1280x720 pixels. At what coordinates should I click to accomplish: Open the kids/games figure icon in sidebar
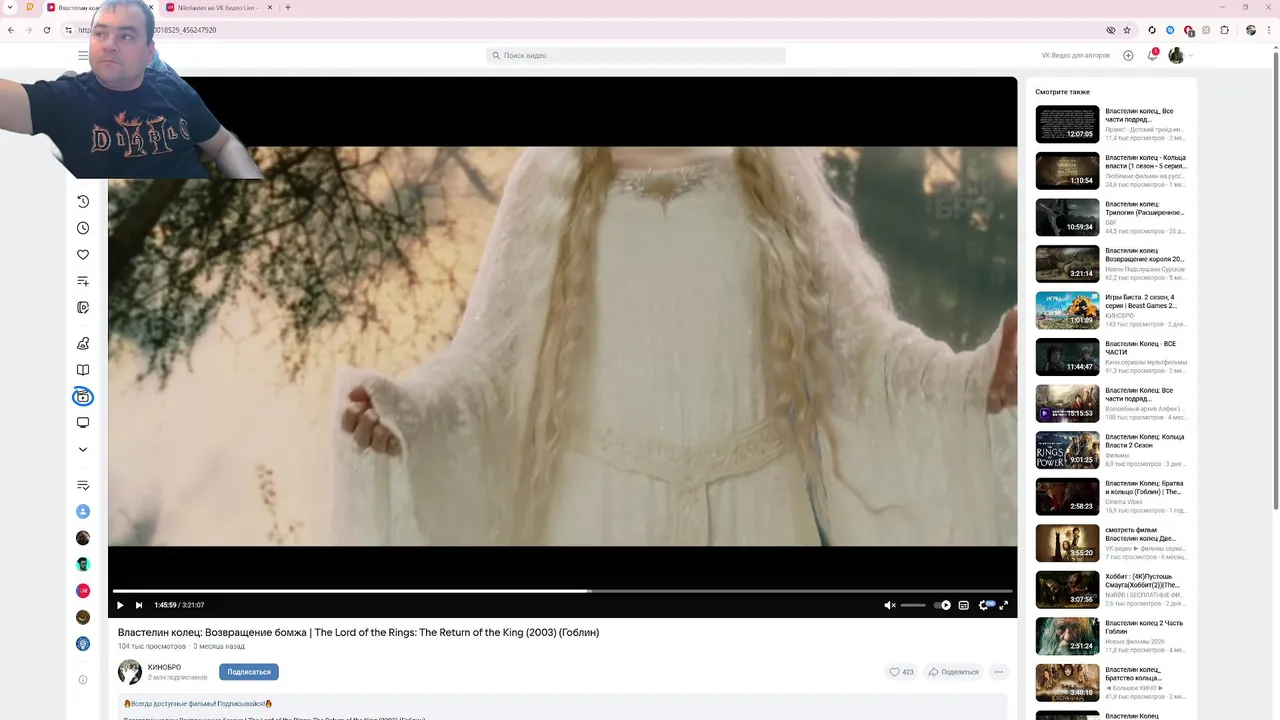pos(83,343)
